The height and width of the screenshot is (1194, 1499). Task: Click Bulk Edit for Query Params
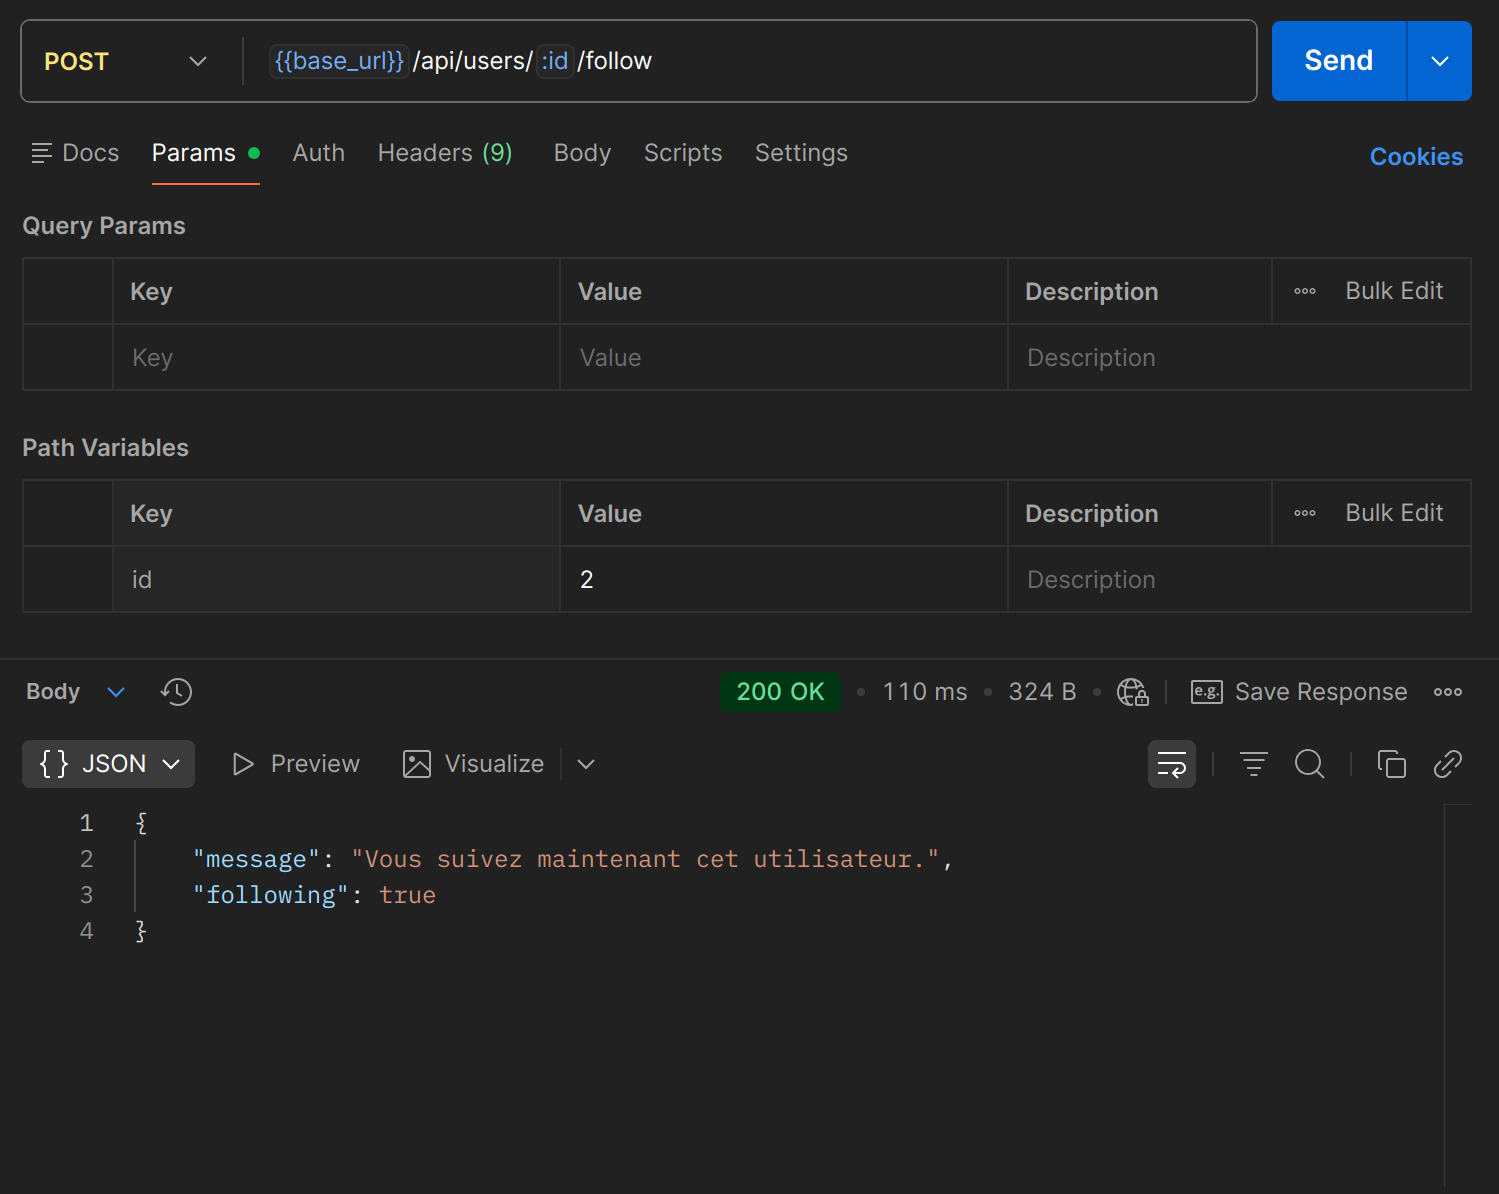(1394, 291)
